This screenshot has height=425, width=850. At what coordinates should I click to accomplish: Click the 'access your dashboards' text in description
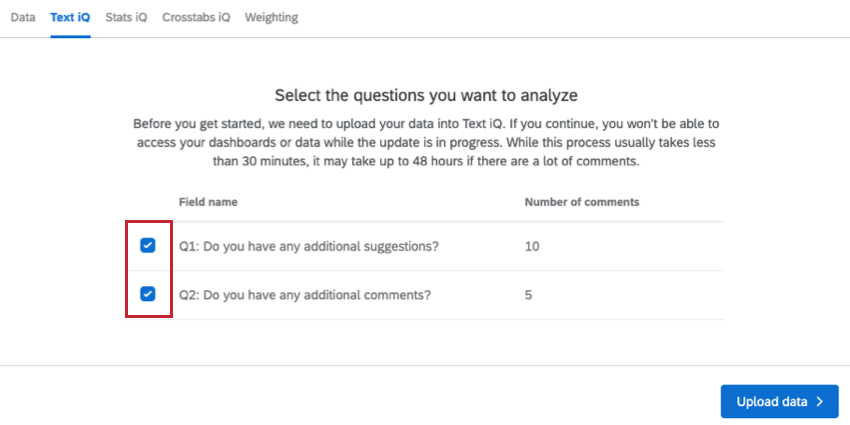(198, 143)
